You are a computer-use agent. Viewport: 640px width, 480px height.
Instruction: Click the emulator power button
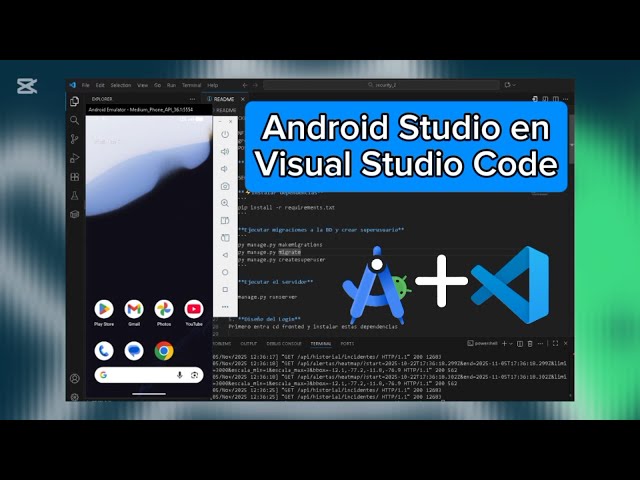tap(225, 134)
